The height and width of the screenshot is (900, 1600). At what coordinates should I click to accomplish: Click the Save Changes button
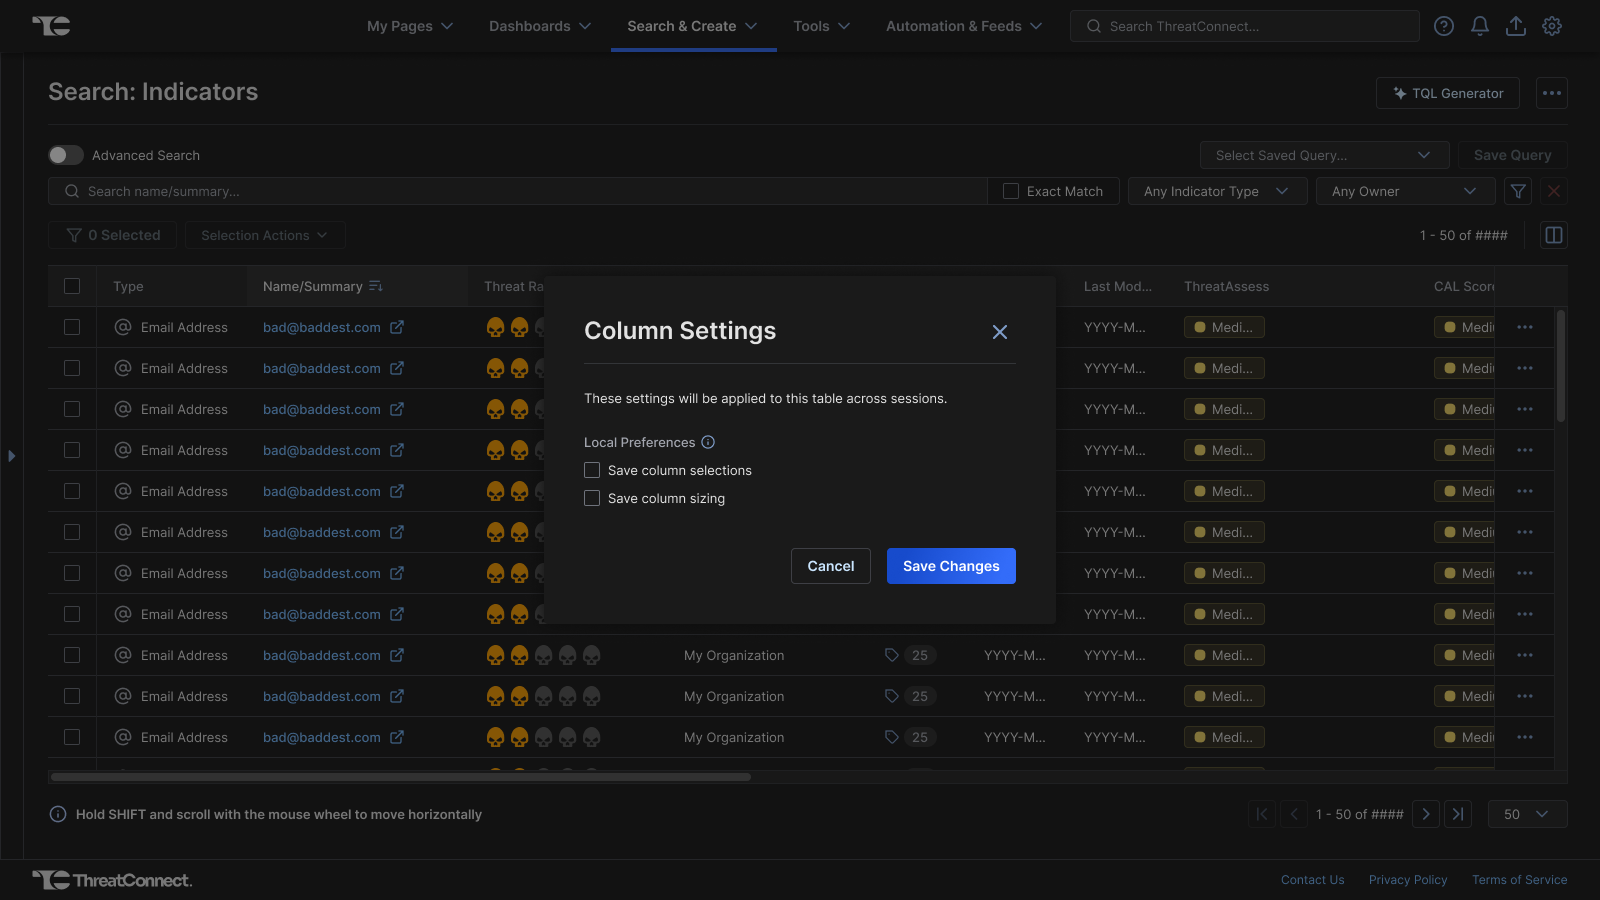[x=950, y=566]
